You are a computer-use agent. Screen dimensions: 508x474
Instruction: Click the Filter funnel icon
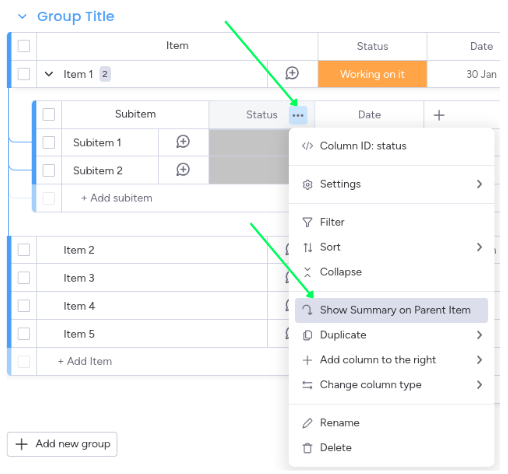coord(307,222)
